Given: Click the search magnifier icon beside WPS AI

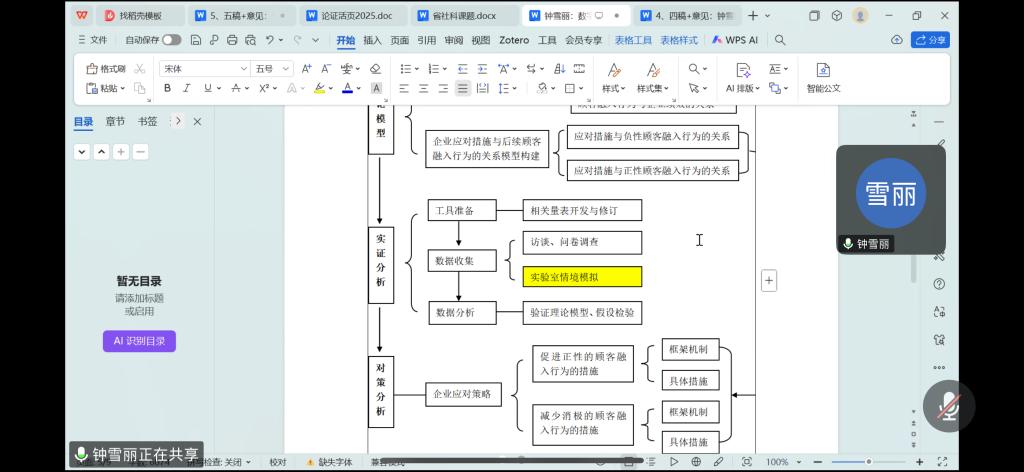Looking at the screenshot, I should [780, 40].
